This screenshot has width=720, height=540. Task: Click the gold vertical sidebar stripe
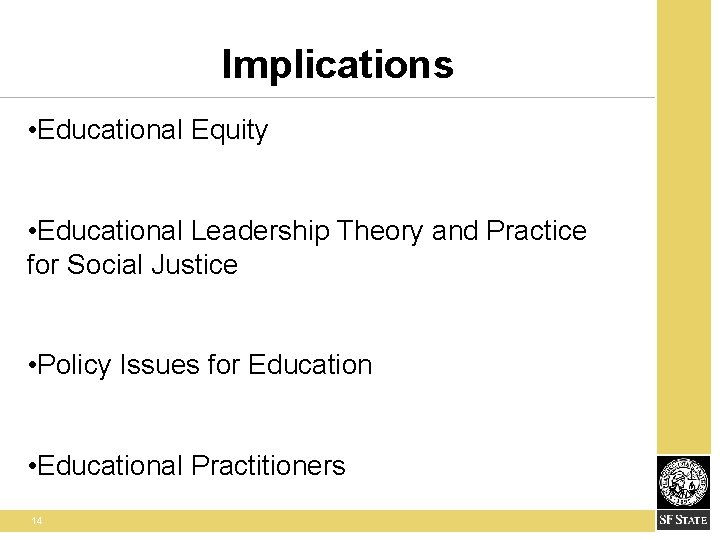684,226
